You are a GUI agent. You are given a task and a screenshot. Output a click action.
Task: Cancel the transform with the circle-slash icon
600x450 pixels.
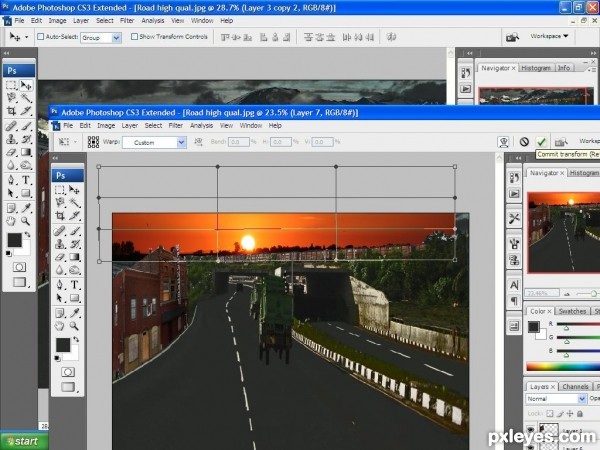pyautogui.click(x=524, y=142)
